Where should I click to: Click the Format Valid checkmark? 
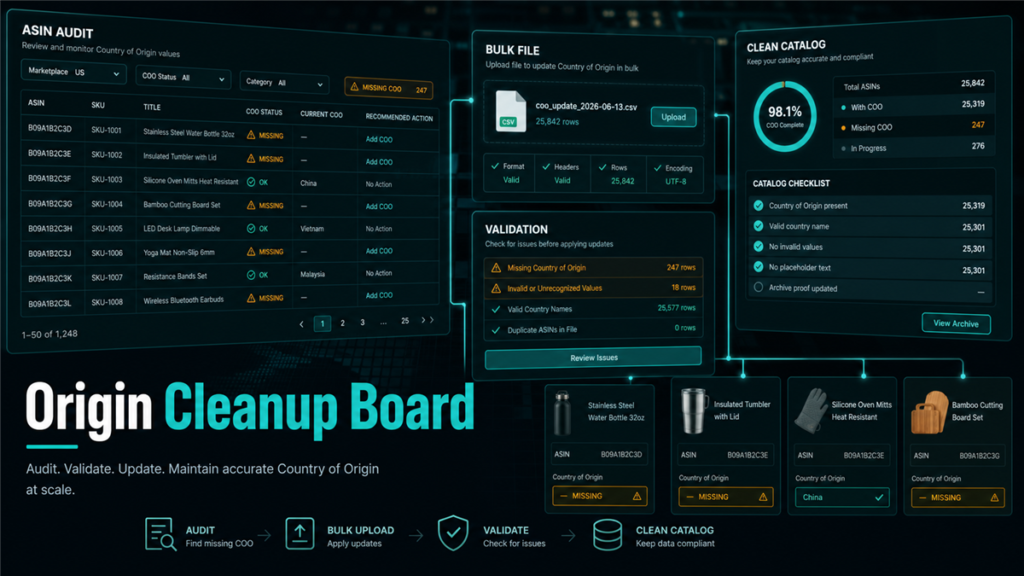[x=495, y=166]
